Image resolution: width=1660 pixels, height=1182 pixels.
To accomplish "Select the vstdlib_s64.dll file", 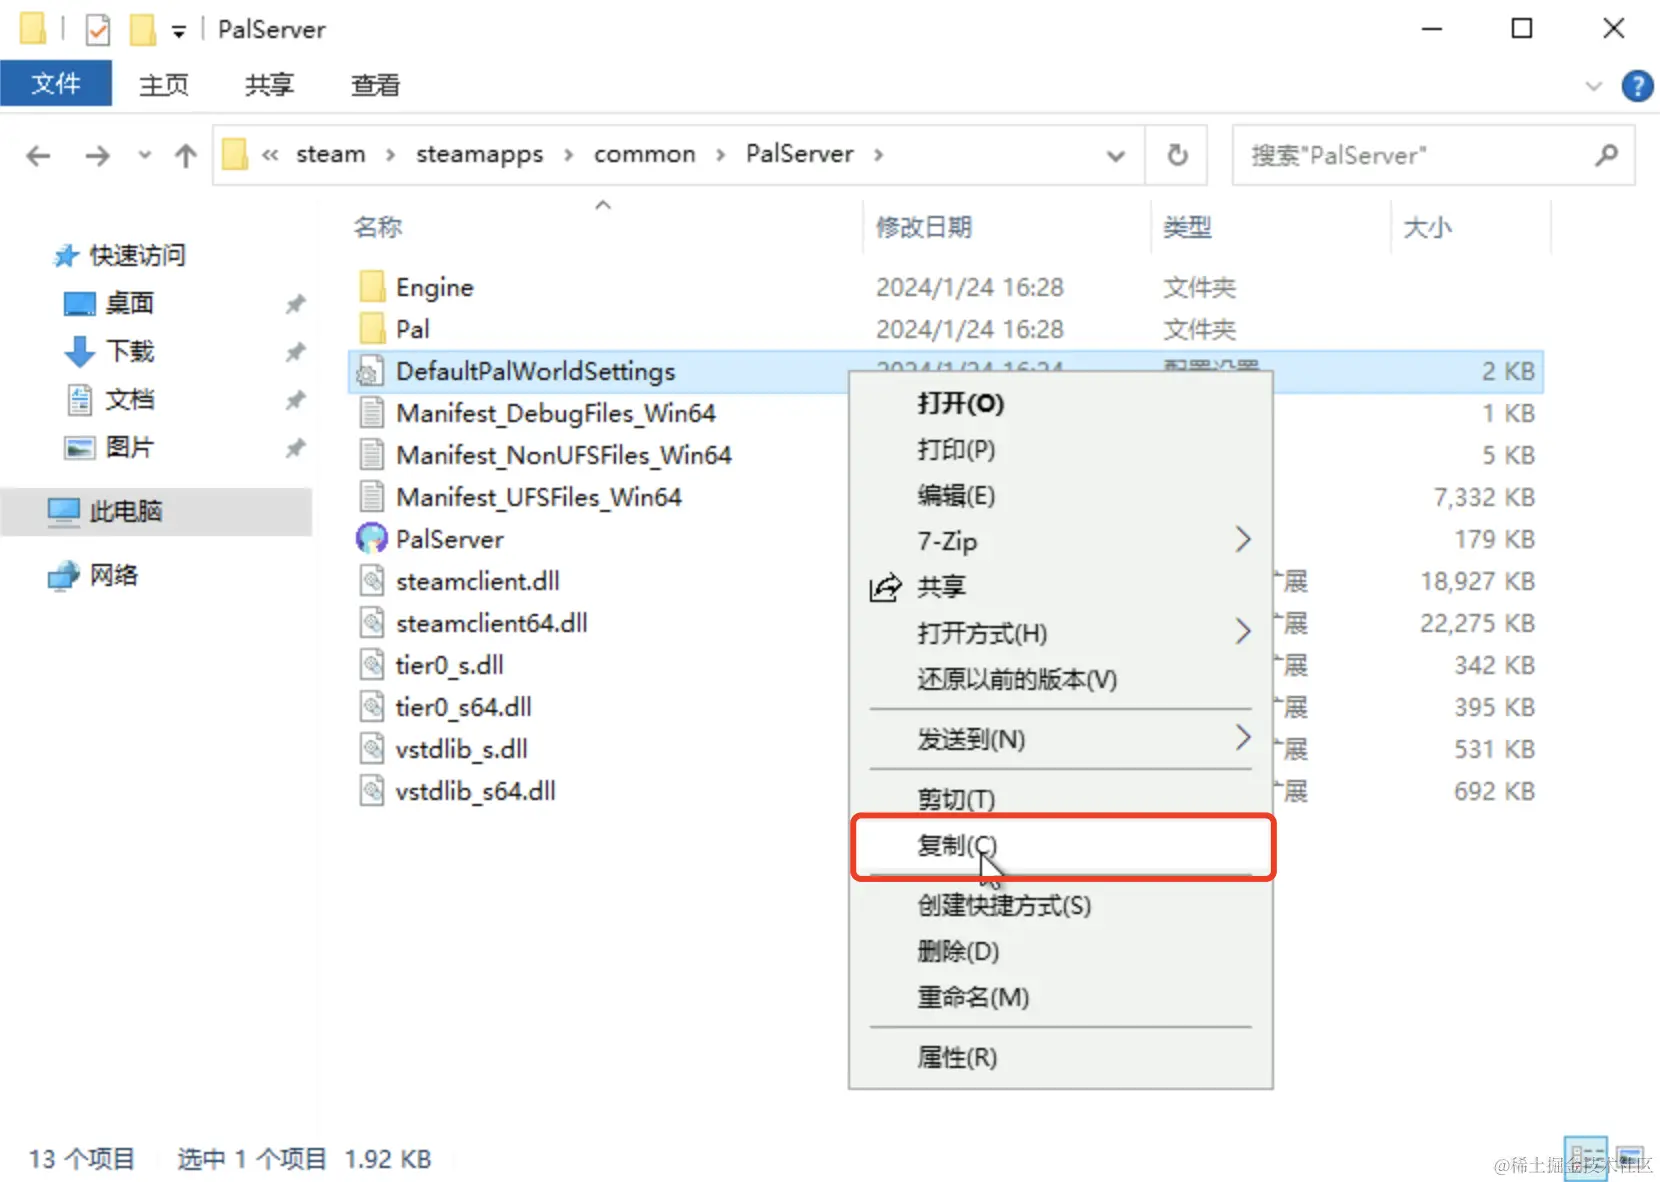I will click(475, 791).
